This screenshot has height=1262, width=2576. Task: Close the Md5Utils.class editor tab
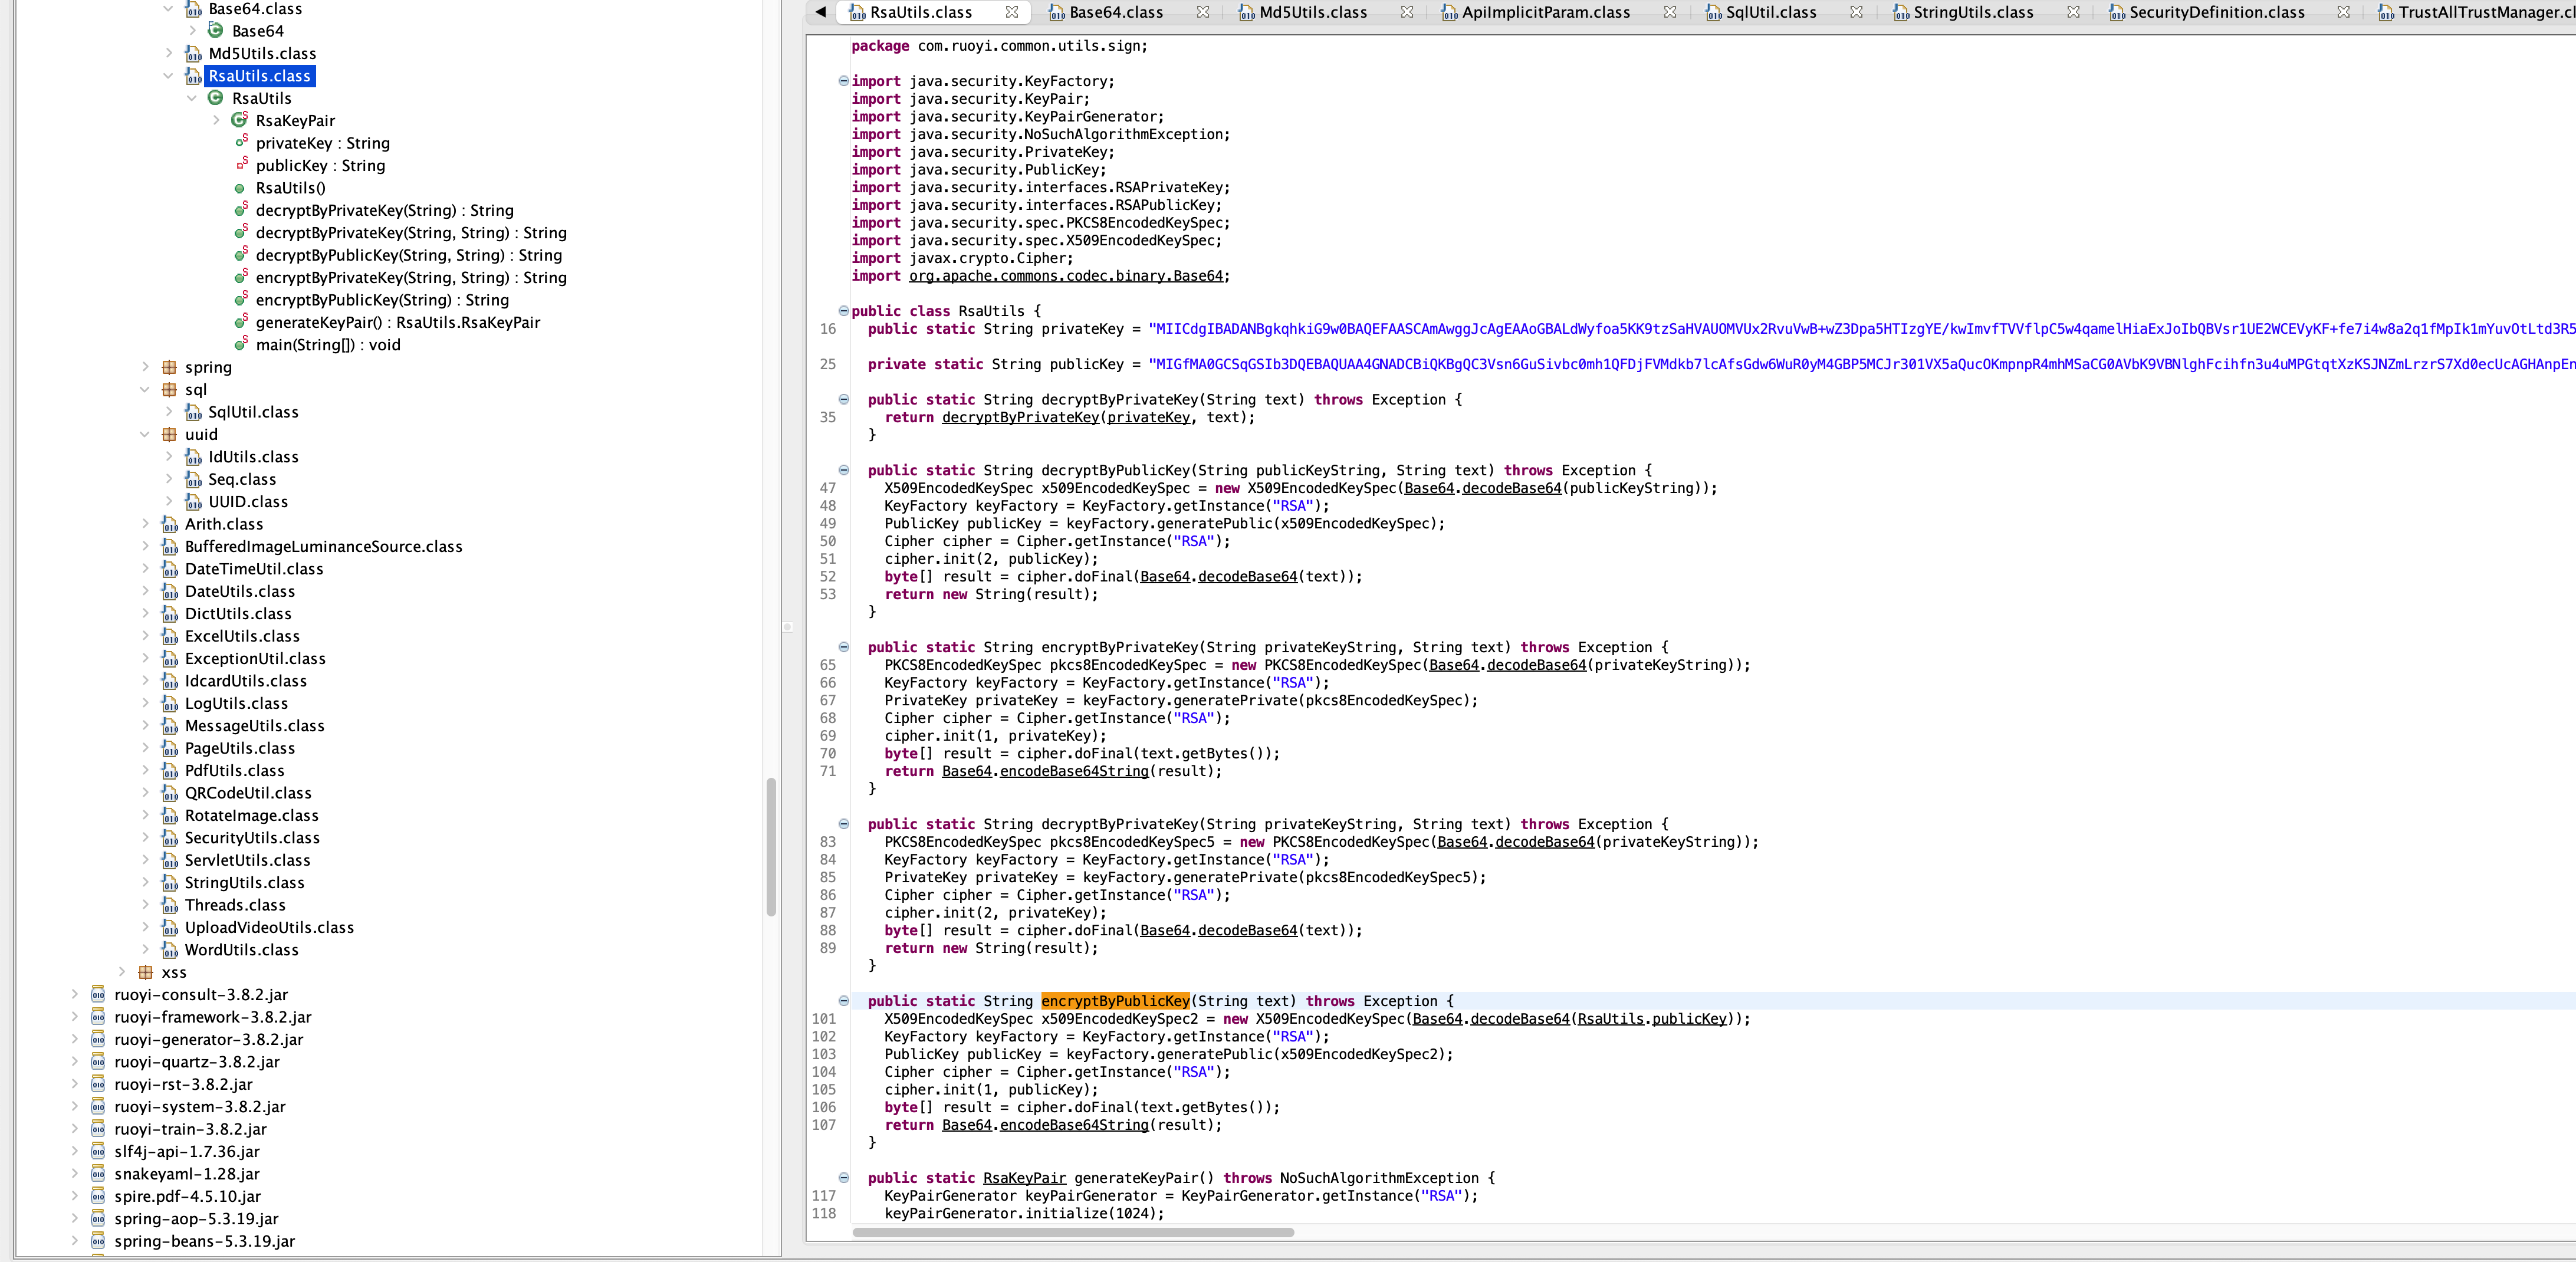click(1407, 12)
